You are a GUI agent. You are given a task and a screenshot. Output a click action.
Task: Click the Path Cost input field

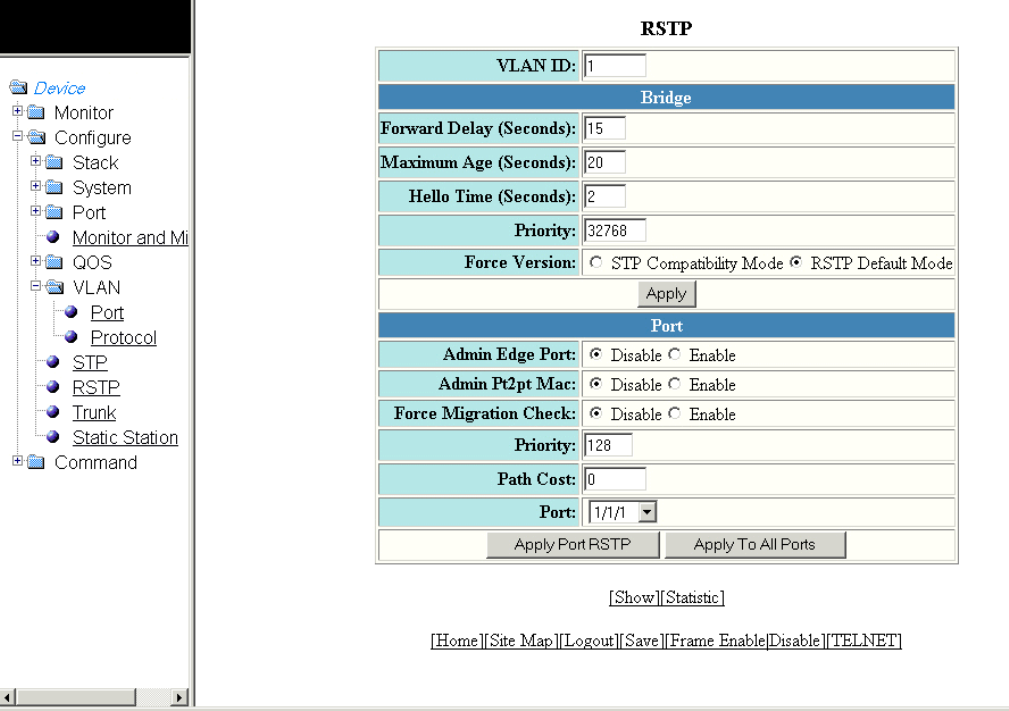click(615, 479)
